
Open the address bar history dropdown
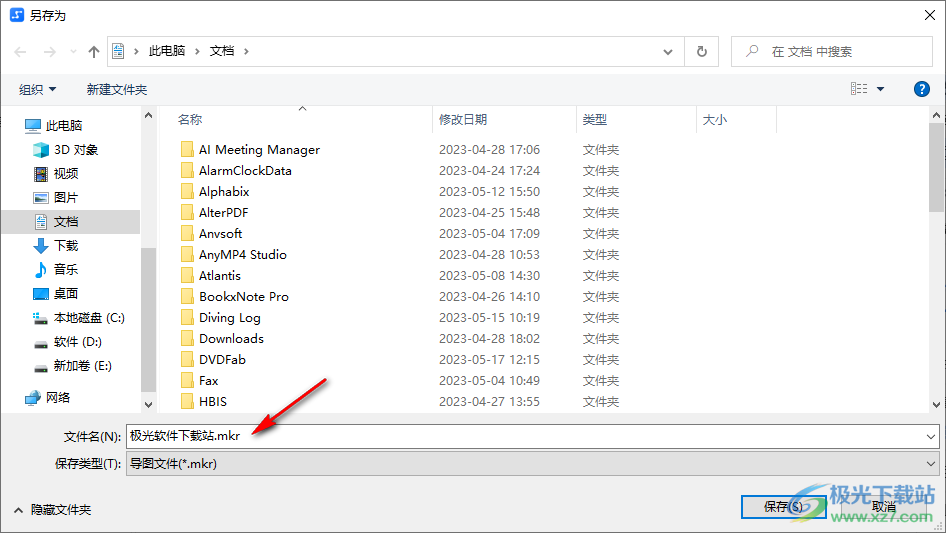(668, 52)
